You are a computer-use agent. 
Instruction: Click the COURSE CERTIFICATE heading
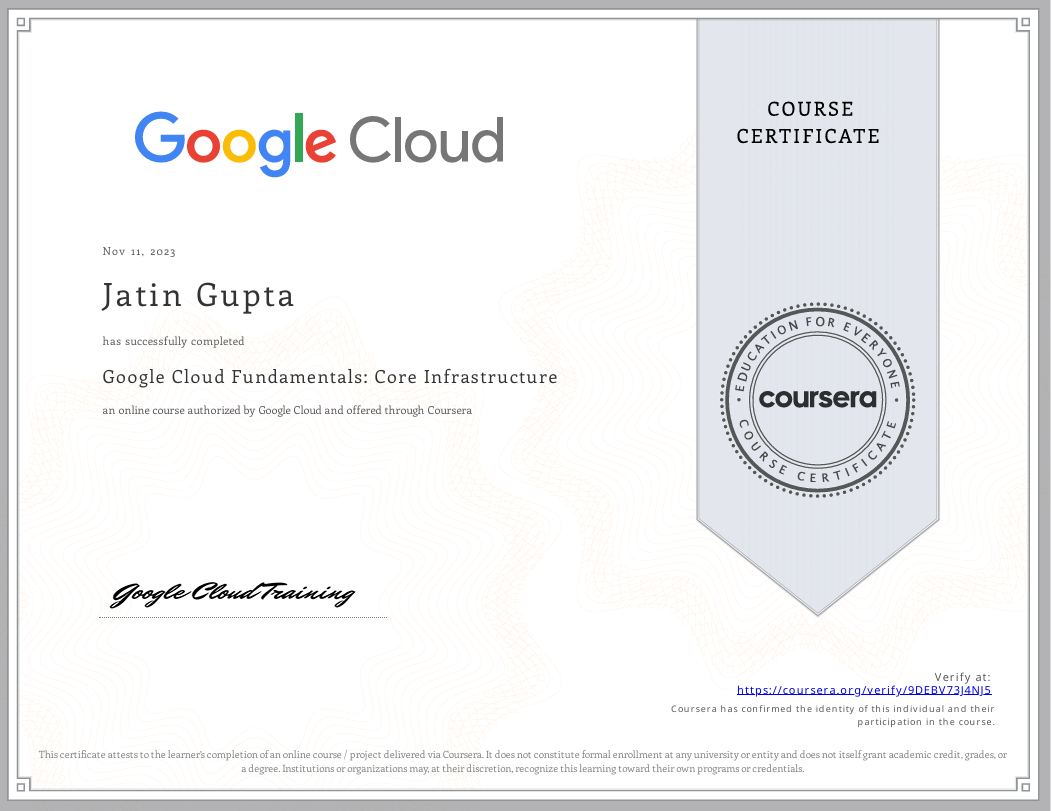809,122
